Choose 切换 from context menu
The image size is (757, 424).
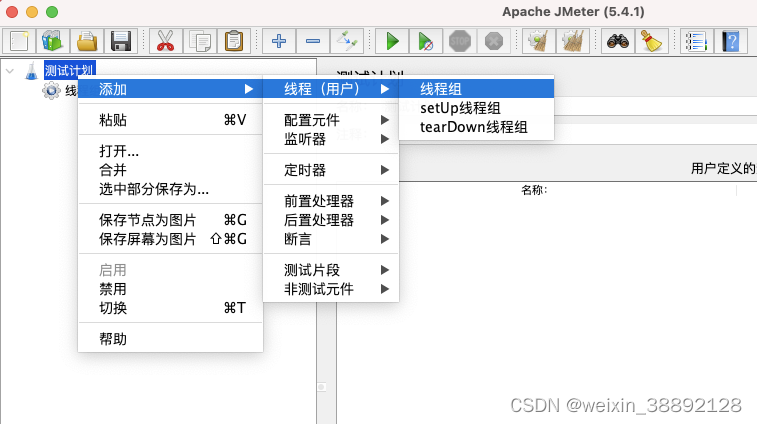tap(170, 308)
